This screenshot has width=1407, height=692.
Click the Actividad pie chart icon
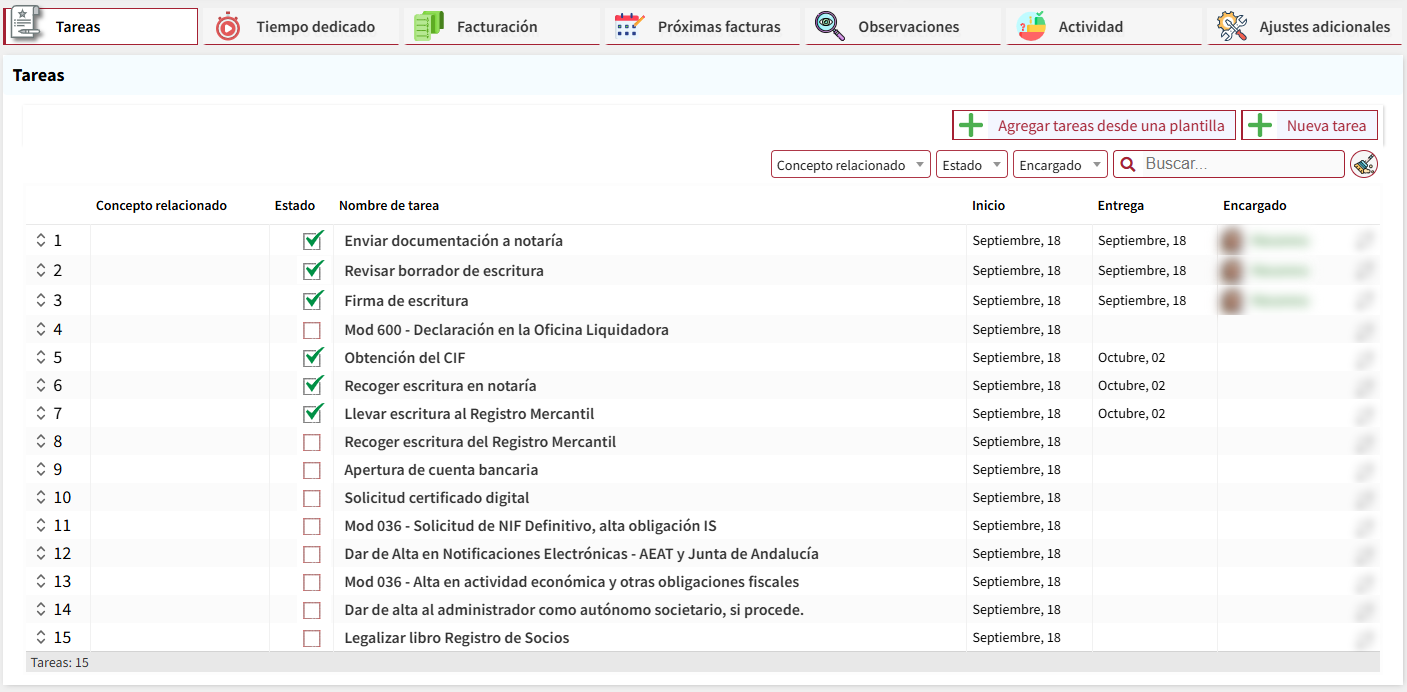(x=1030, y=27)
